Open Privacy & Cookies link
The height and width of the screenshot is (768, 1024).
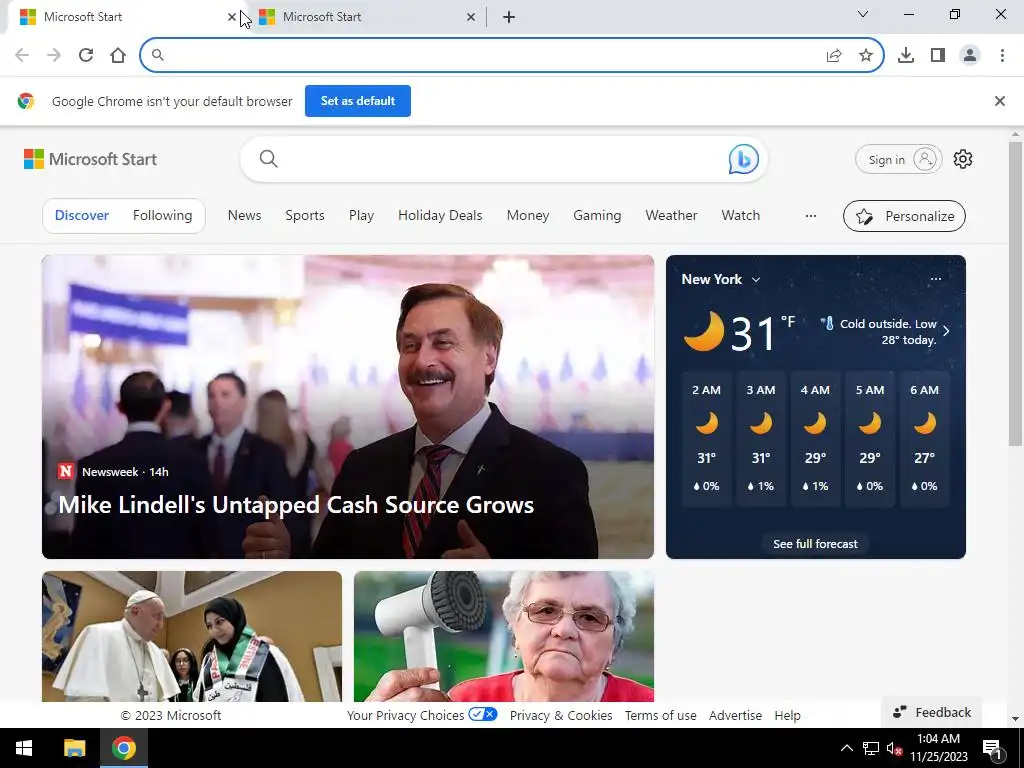click(x=561, y=716)
